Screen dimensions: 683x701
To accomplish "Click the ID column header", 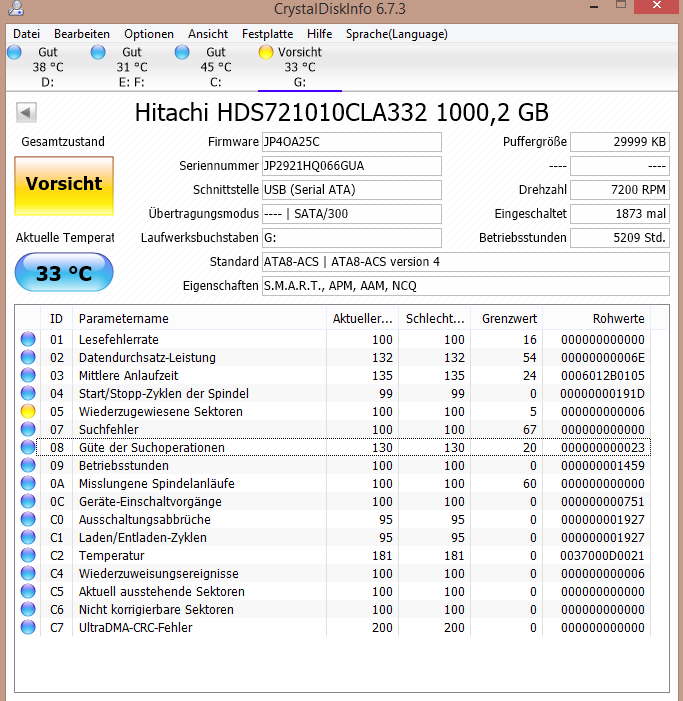I will tap(56, 318).
